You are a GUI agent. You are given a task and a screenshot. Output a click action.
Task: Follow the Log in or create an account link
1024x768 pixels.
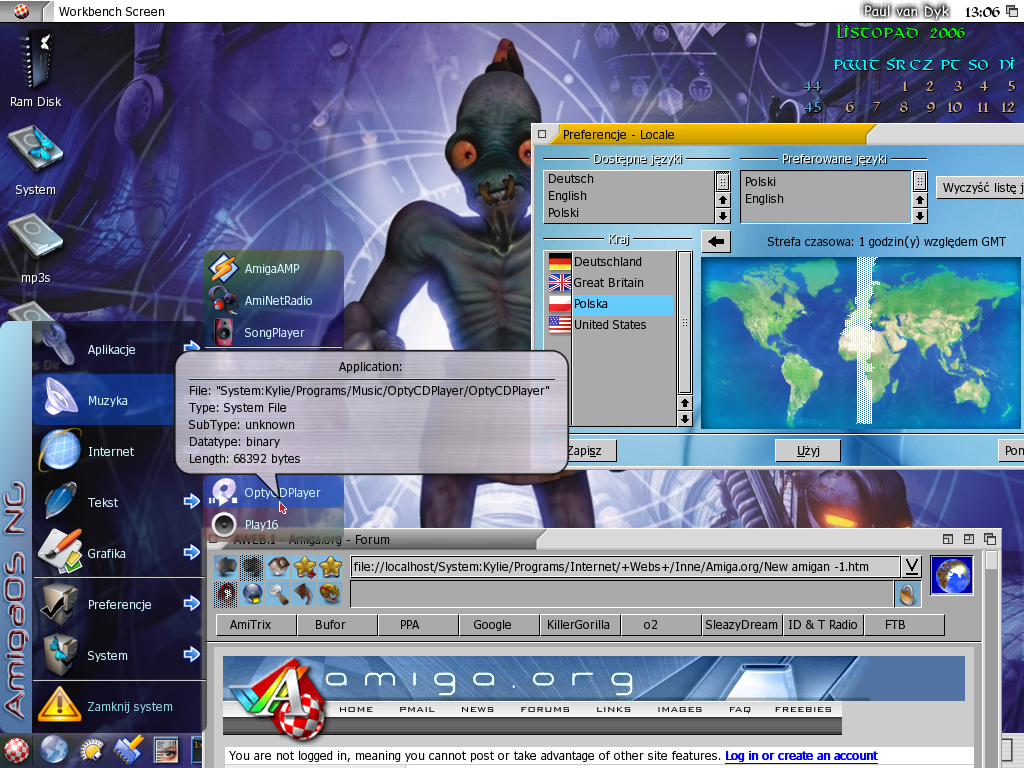[x=801, y=756]
